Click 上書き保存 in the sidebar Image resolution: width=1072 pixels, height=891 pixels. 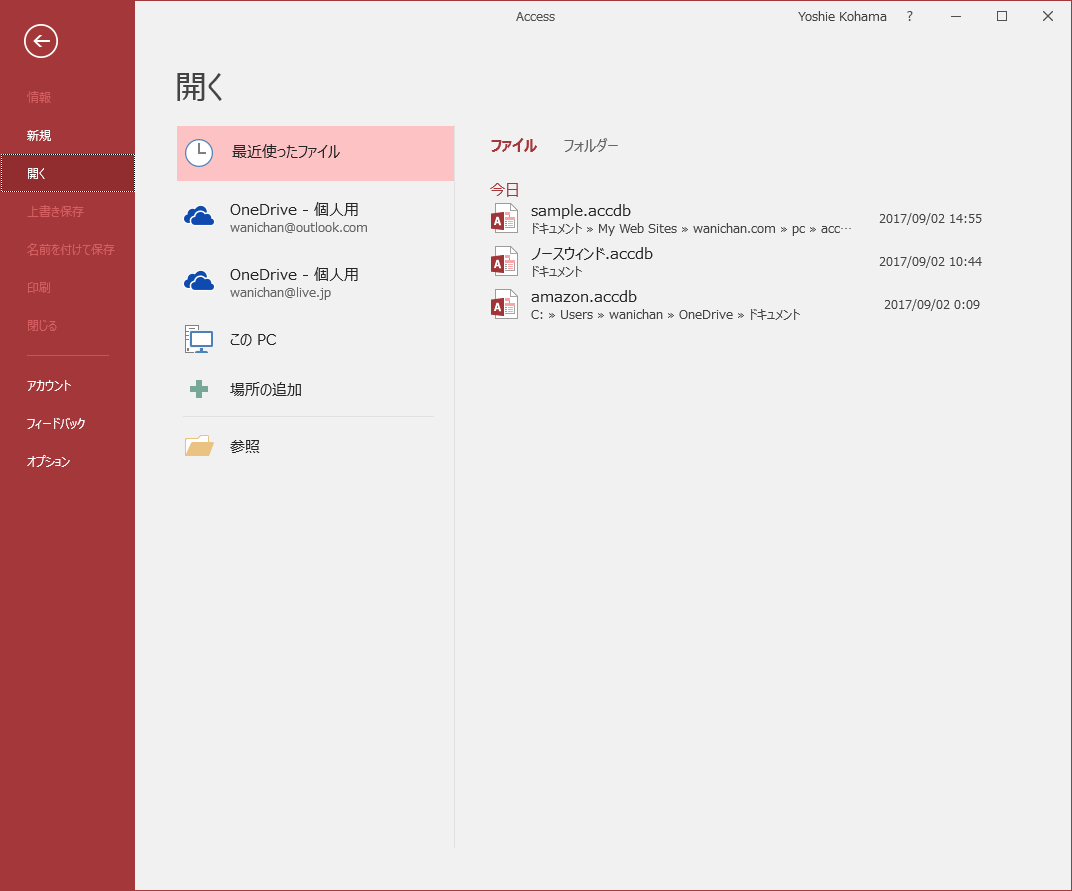[55, 211]
